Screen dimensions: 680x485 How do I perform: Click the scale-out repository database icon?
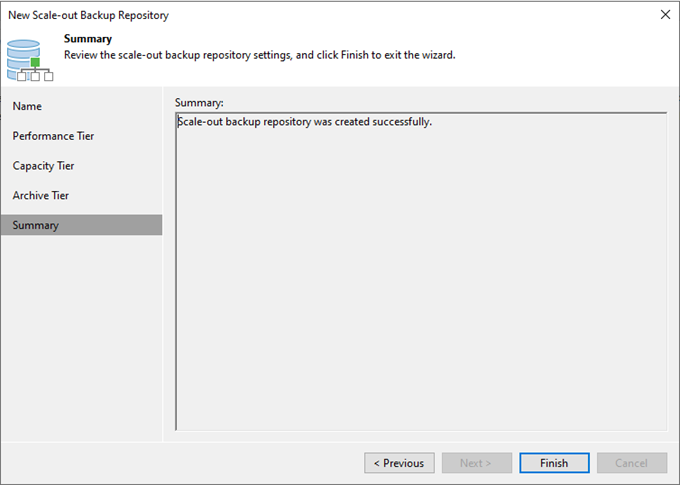coord(29,60)
